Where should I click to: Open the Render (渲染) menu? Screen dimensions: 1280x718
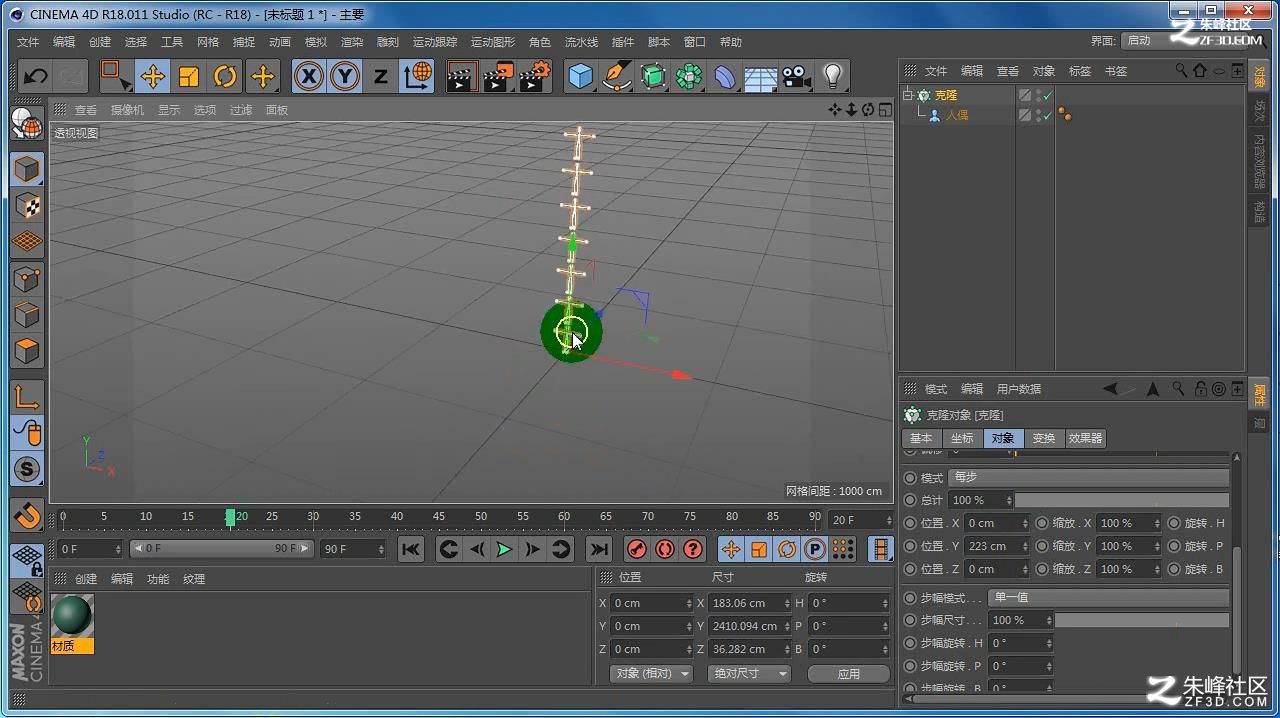point(352,42)
